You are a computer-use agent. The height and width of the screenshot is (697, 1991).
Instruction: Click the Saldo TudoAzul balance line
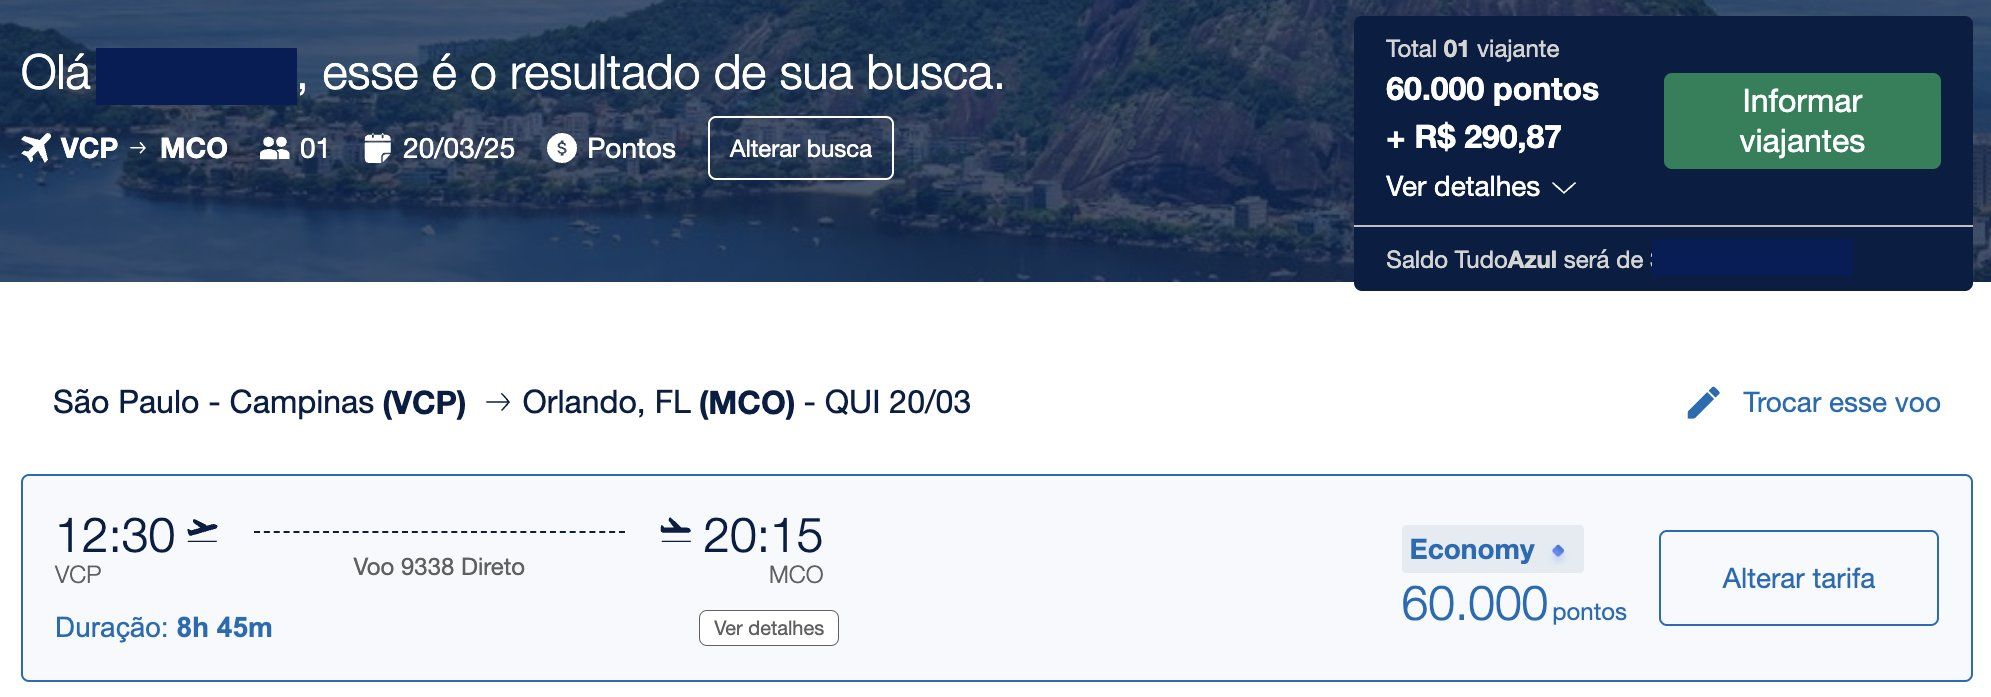coord(1618,260)
